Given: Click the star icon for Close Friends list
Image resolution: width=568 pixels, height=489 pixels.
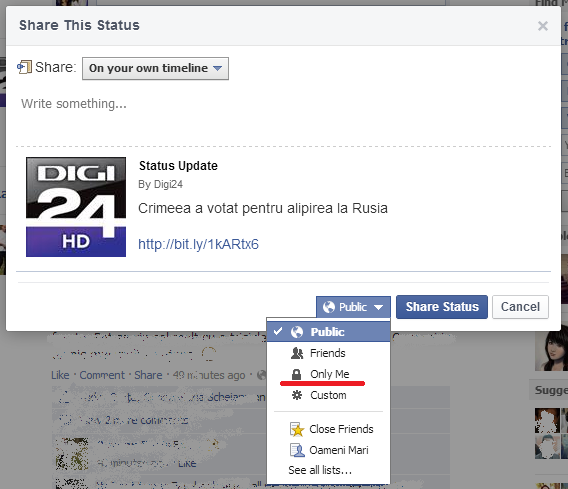Looking at the screenshot, I should pos(297,429).
